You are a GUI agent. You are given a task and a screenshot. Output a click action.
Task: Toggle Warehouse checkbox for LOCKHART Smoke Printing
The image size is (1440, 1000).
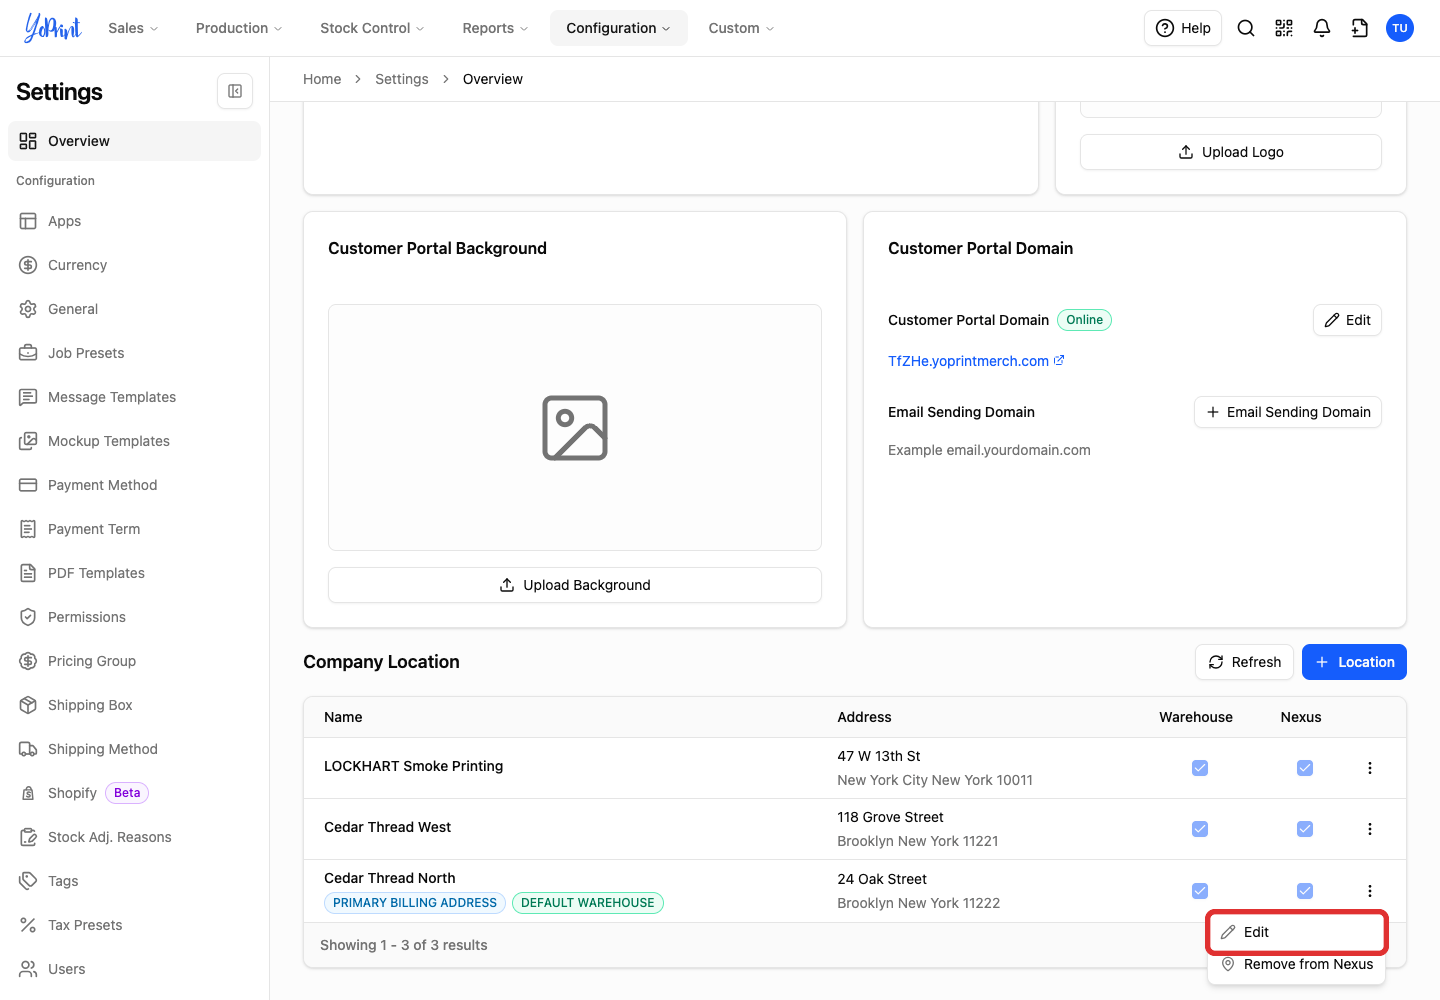click(1200, 768)
